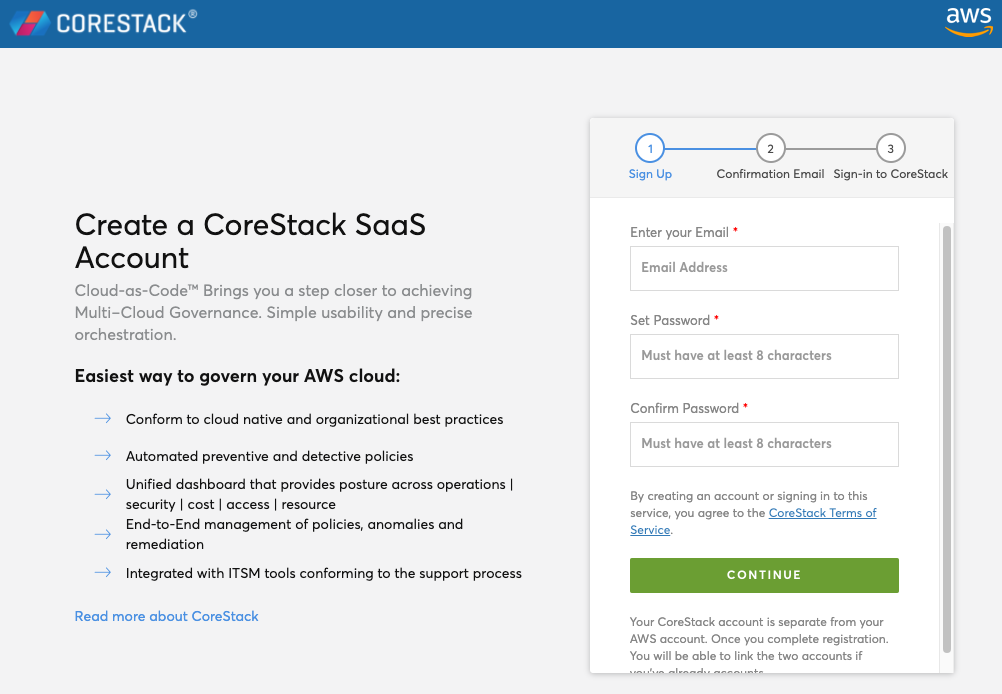Click the Cloud-as-Code description paragraph
The image size is (1002, 694).
[274, 312]
